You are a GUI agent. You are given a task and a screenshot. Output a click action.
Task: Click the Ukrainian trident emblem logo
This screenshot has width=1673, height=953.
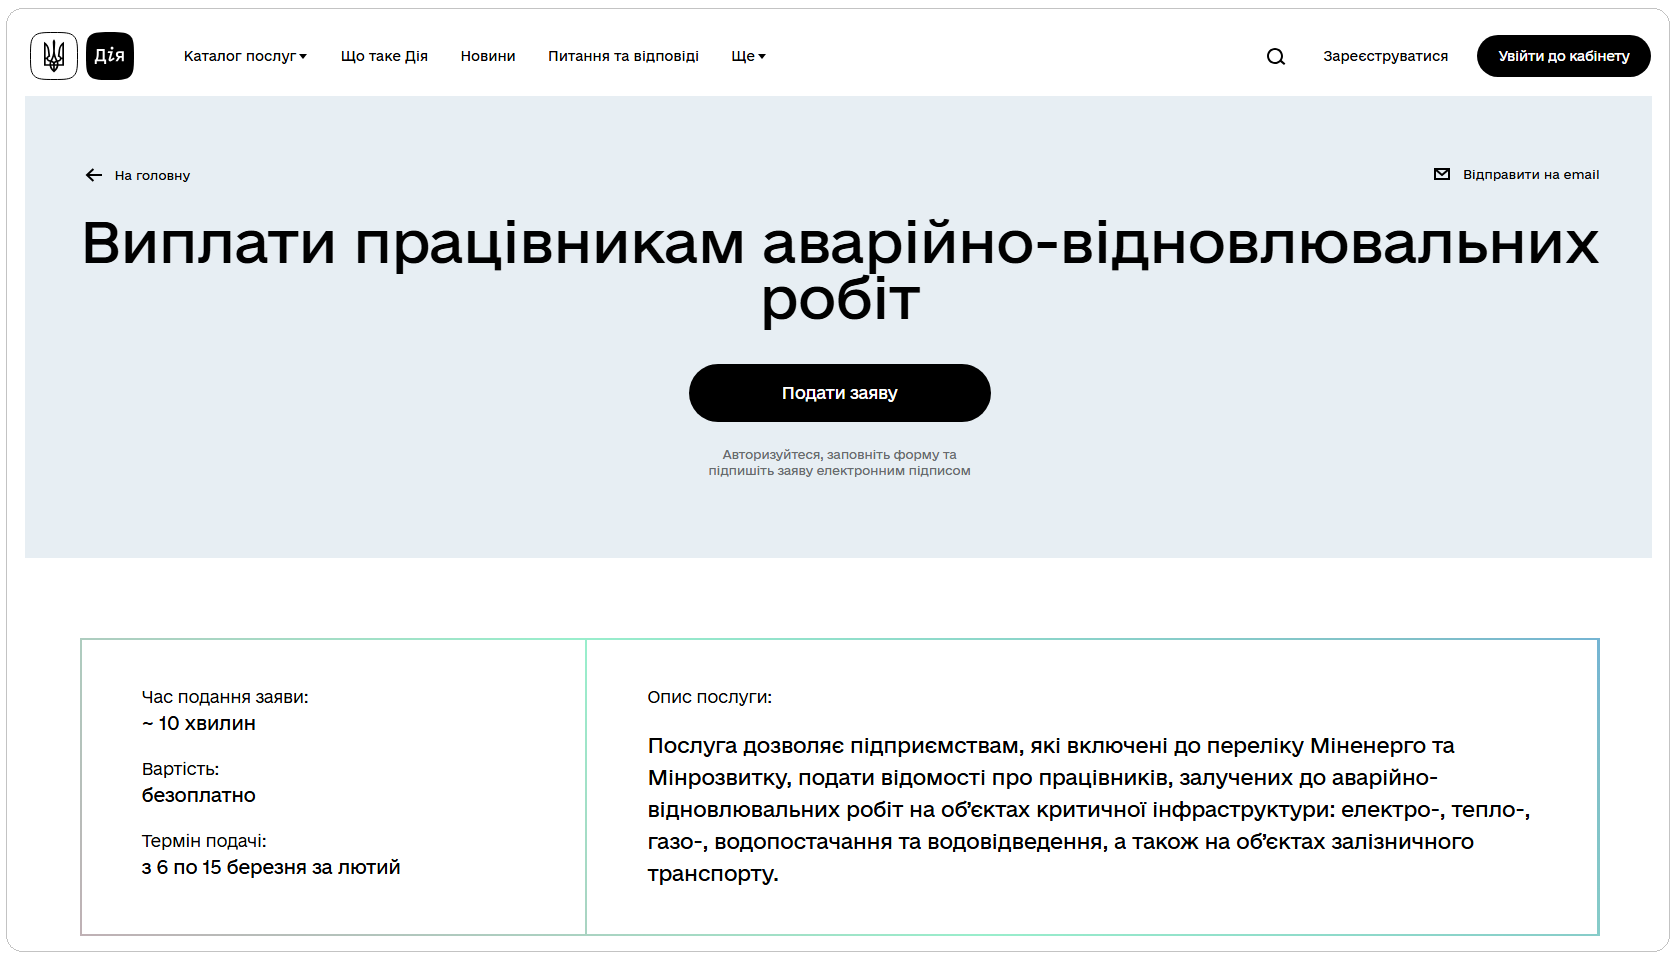click(x=53, y=55)
